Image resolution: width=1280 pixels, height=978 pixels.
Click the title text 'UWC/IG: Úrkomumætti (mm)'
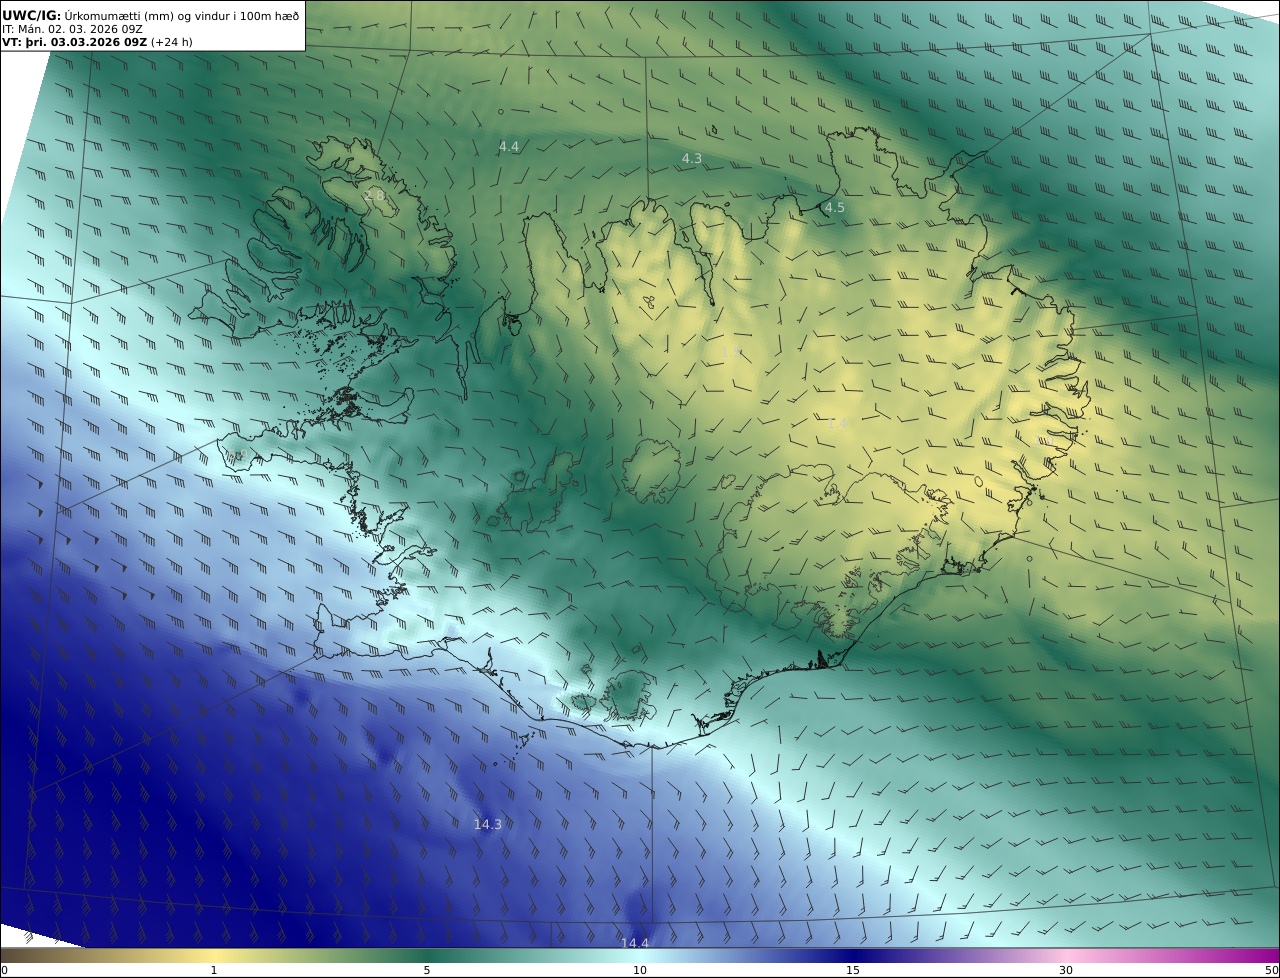tap(88, 15)
